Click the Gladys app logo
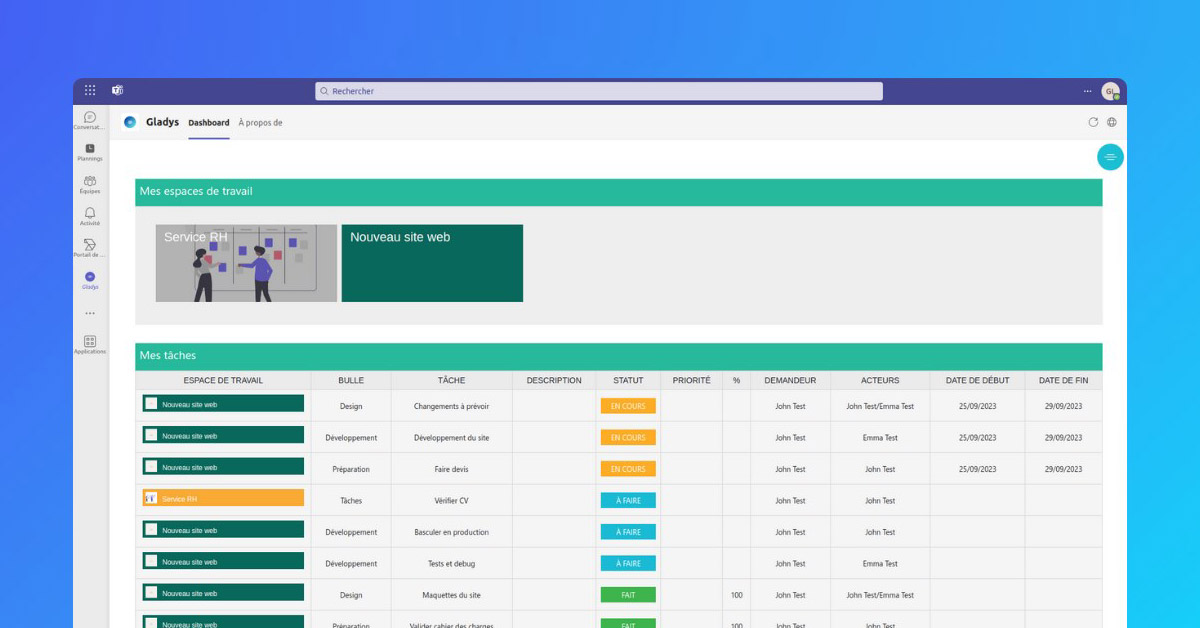The width and height of the screenshot is (1200, 628). tap(130, 122)
